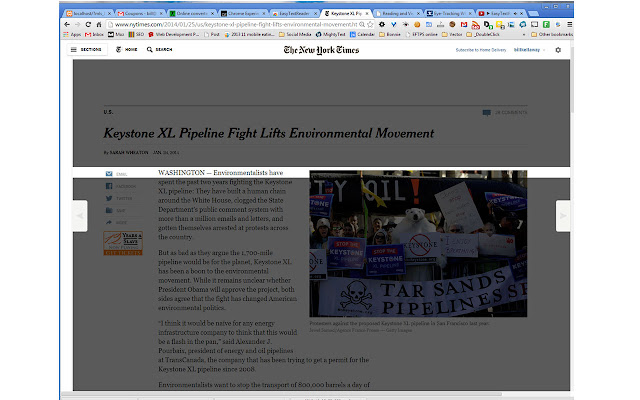Open the Inbox bookmark

[94, 35]
